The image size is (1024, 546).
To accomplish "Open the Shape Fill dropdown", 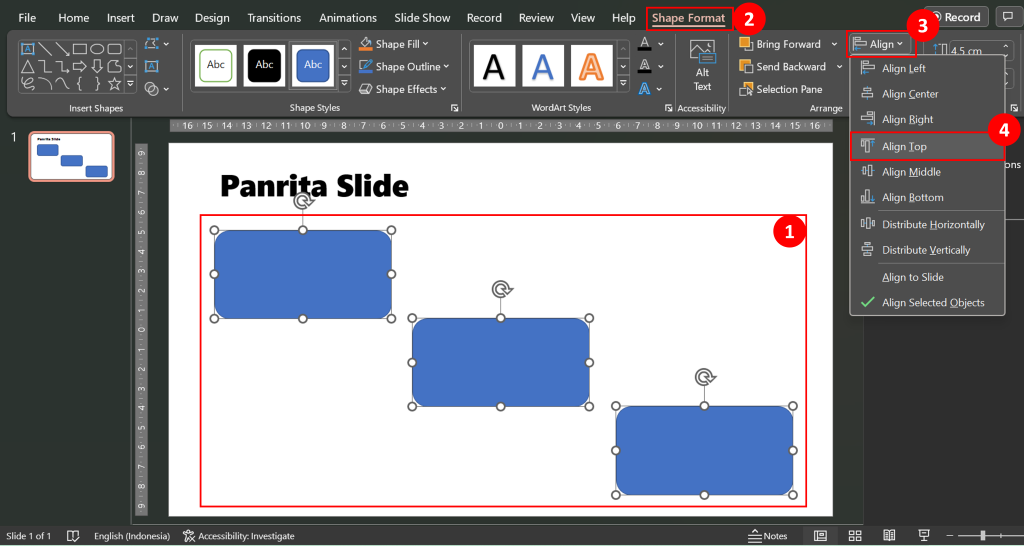I will 394,44.
